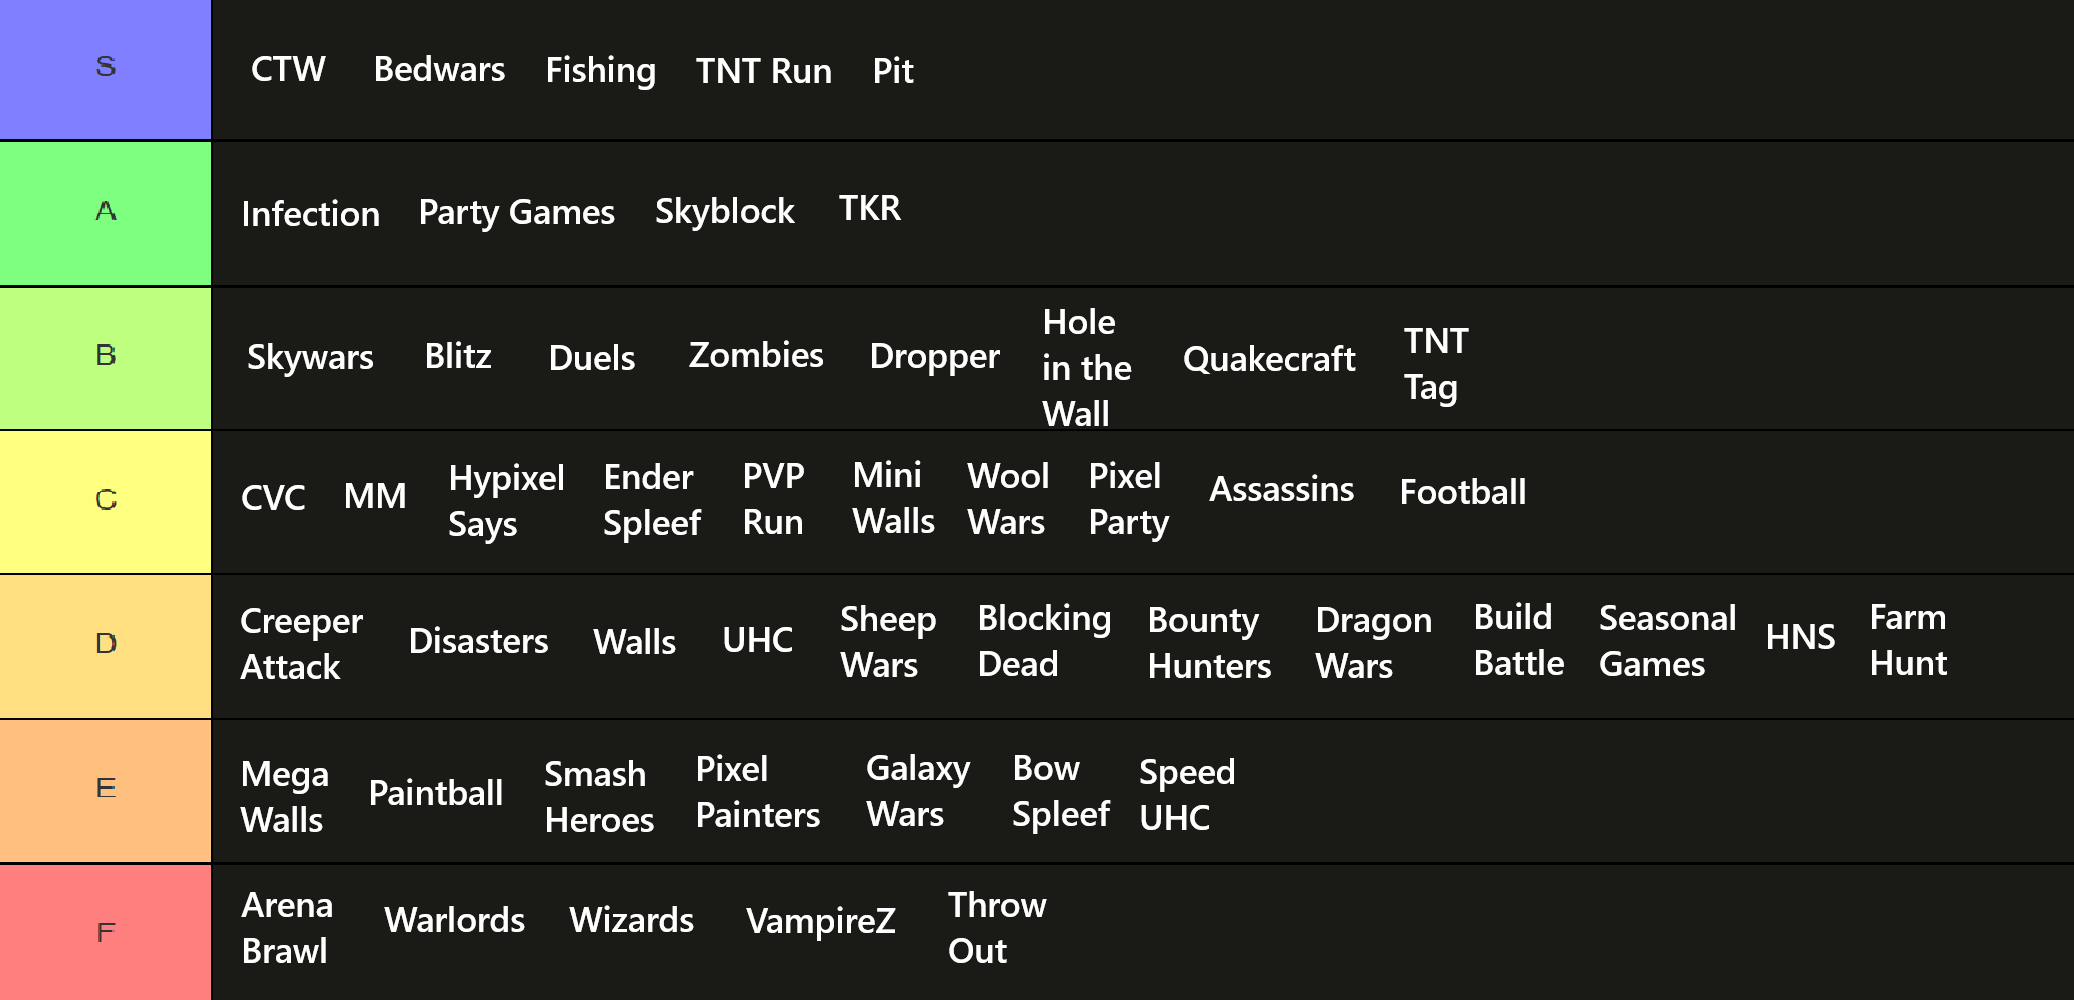Screen dimensions: 2074x1000
Task: Click the Bedwars item in S tier
Action: pyautogui.click(x=439, y=70)
